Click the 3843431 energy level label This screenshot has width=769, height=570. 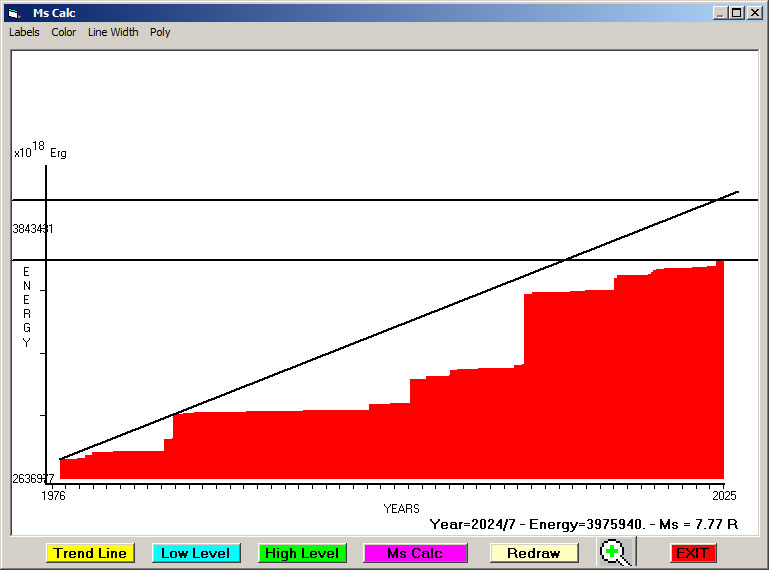coord(33,229)
